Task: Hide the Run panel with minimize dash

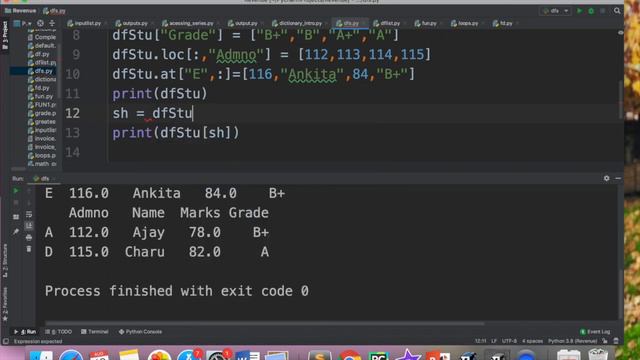Action: [x=618, y=178]
